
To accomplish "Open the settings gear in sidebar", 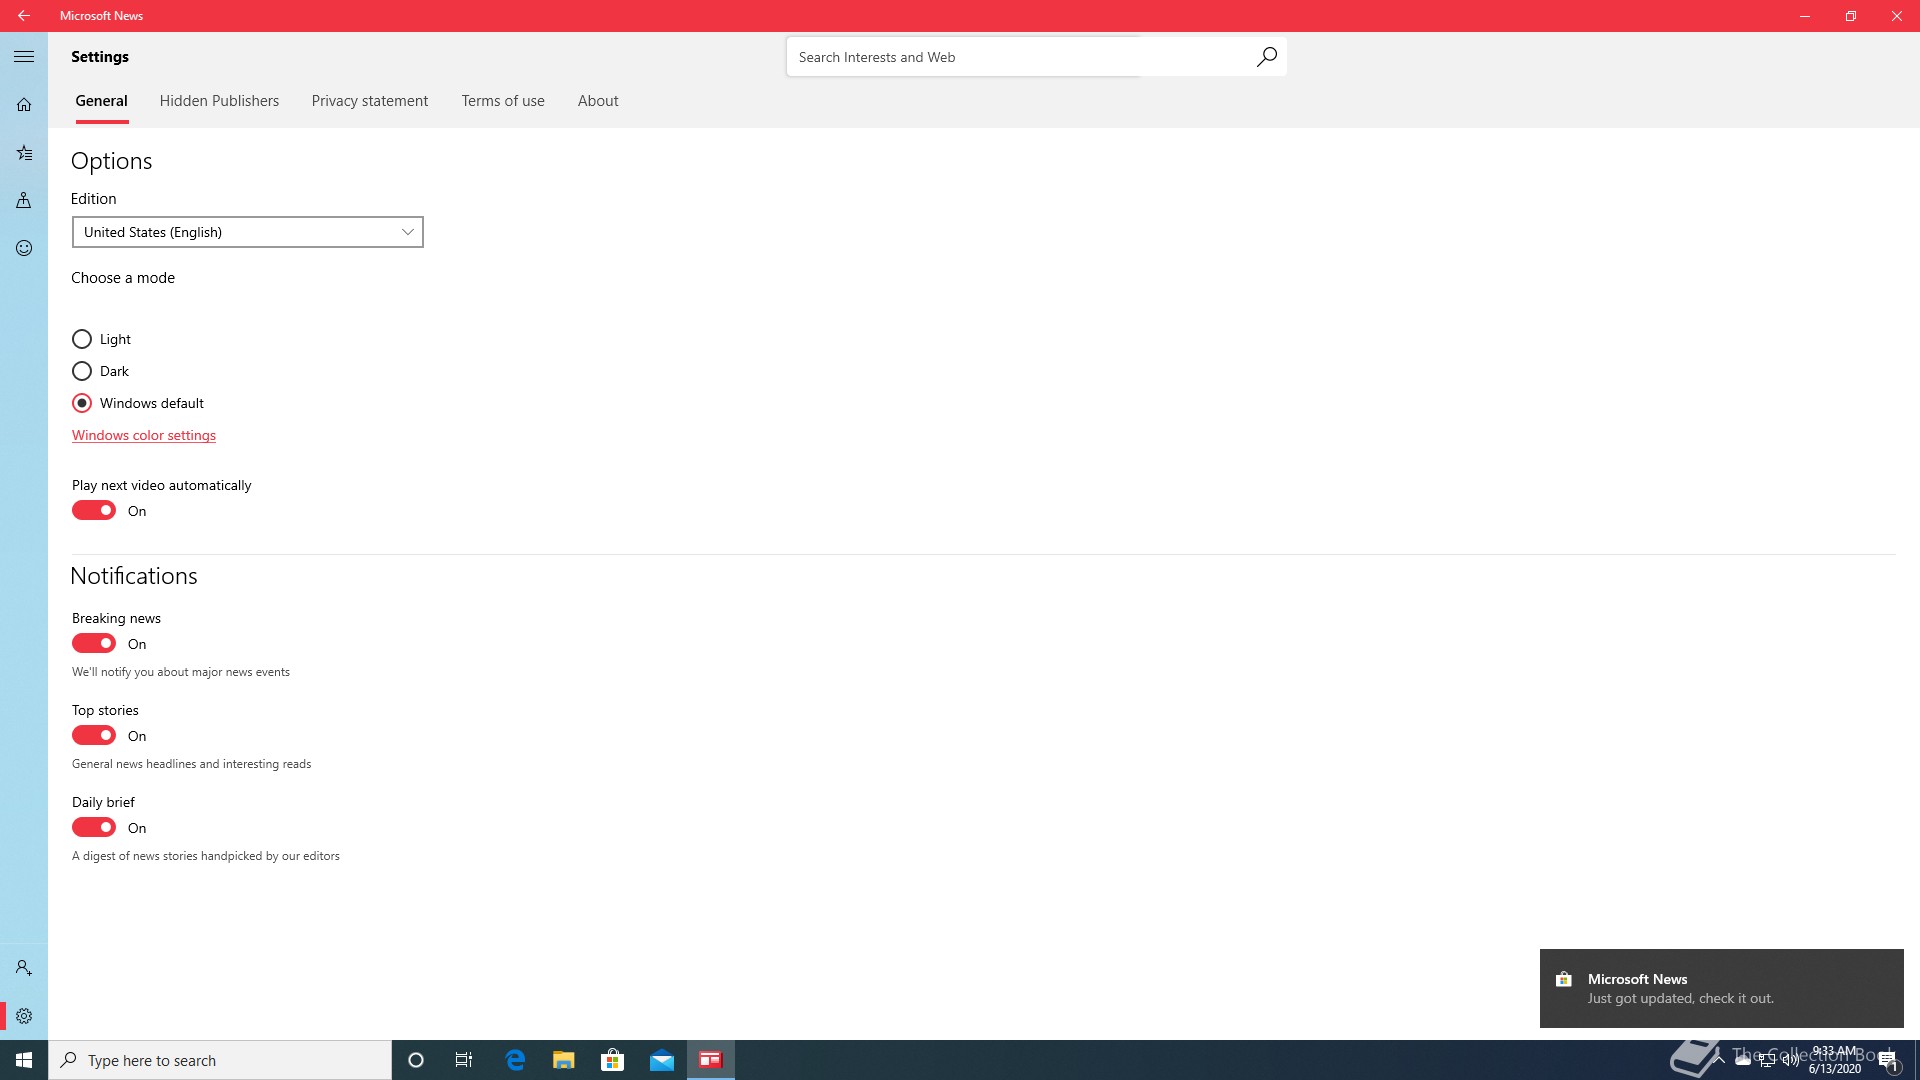I will coord(24,1016).
